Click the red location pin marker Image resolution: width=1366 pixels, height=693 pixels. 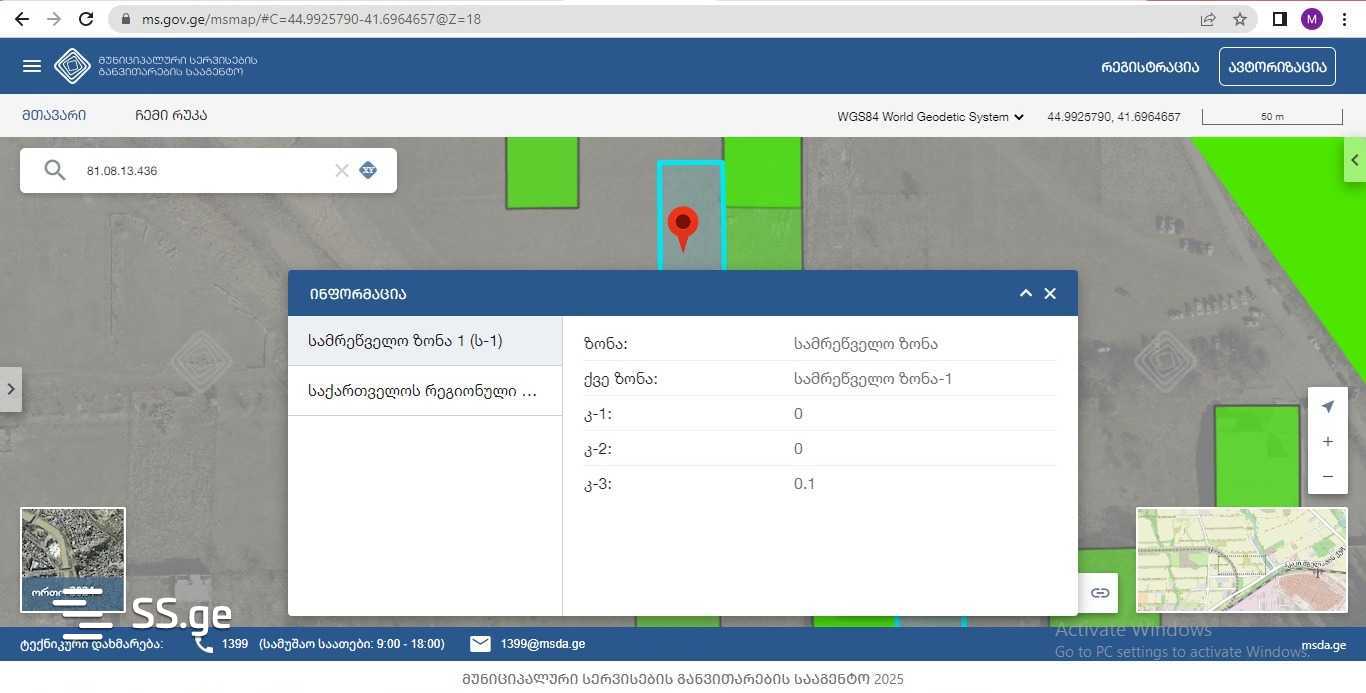click(x=683, y=228)
